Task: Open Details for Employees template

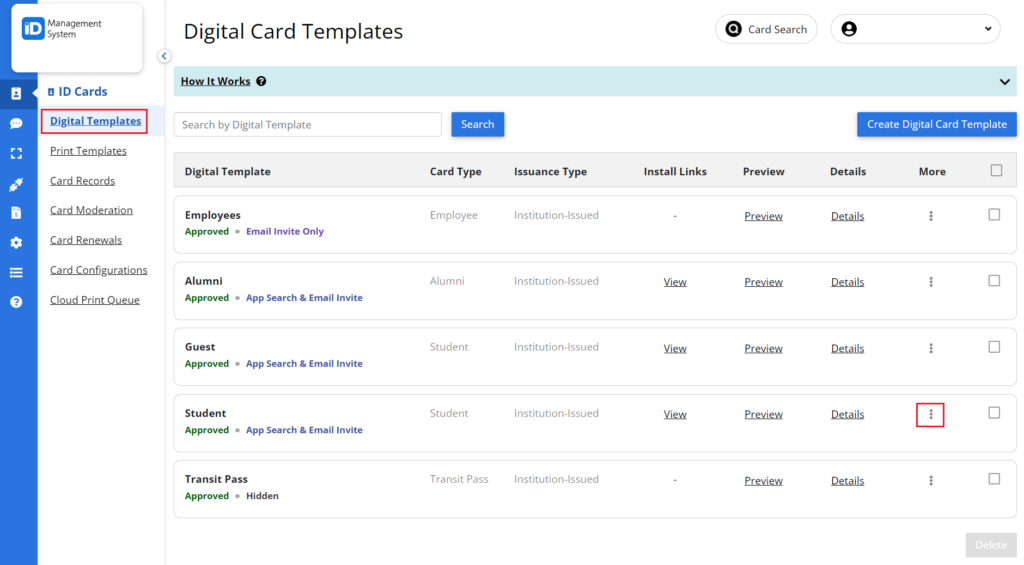Action: tap(847, 216)
